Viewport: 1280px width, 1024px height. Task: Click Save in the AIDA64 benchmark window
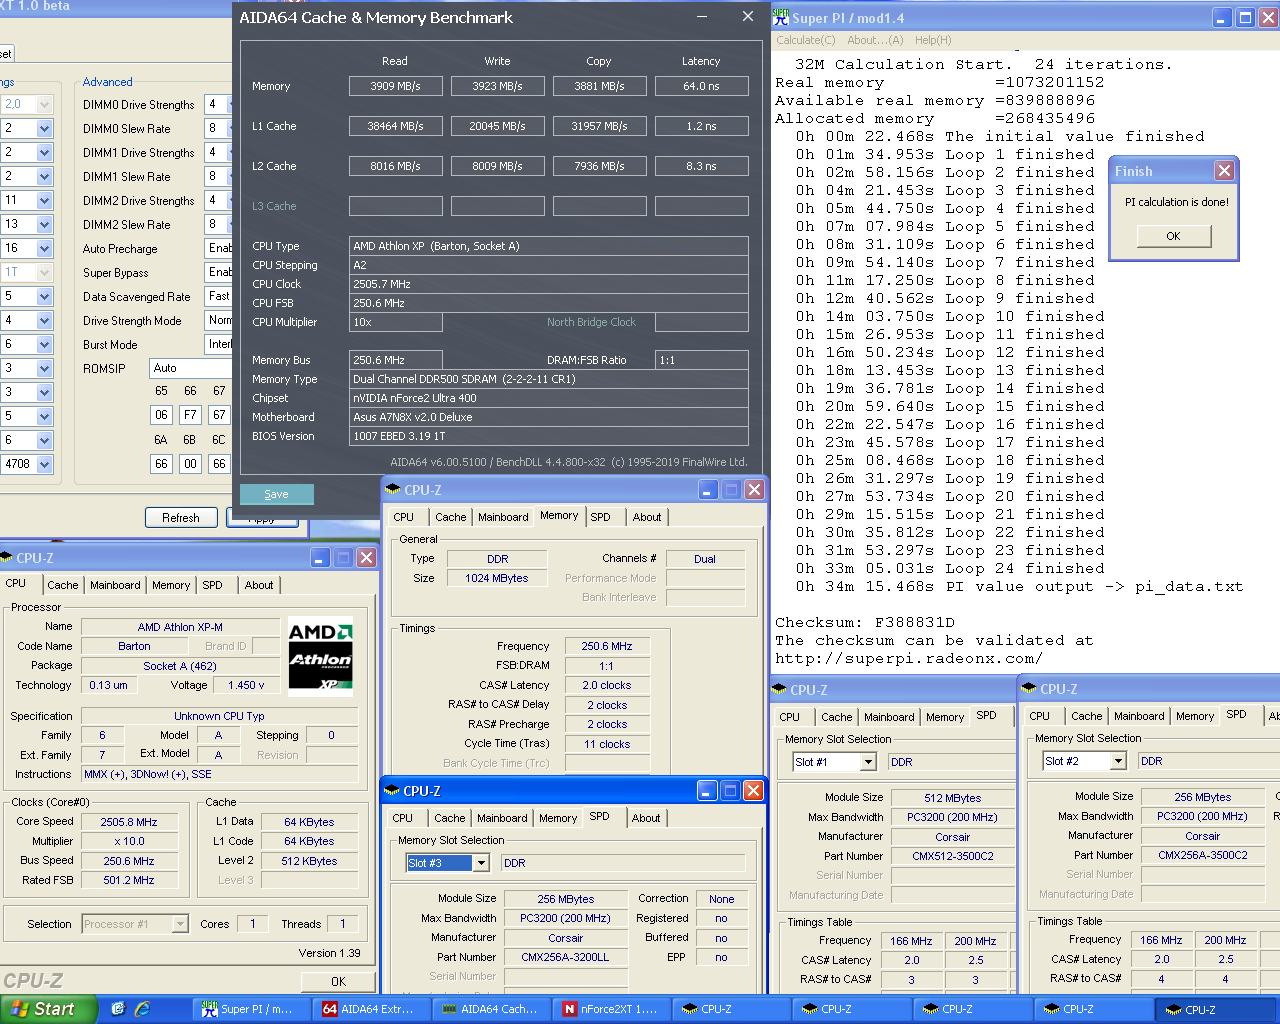click(x=277, y=494)
